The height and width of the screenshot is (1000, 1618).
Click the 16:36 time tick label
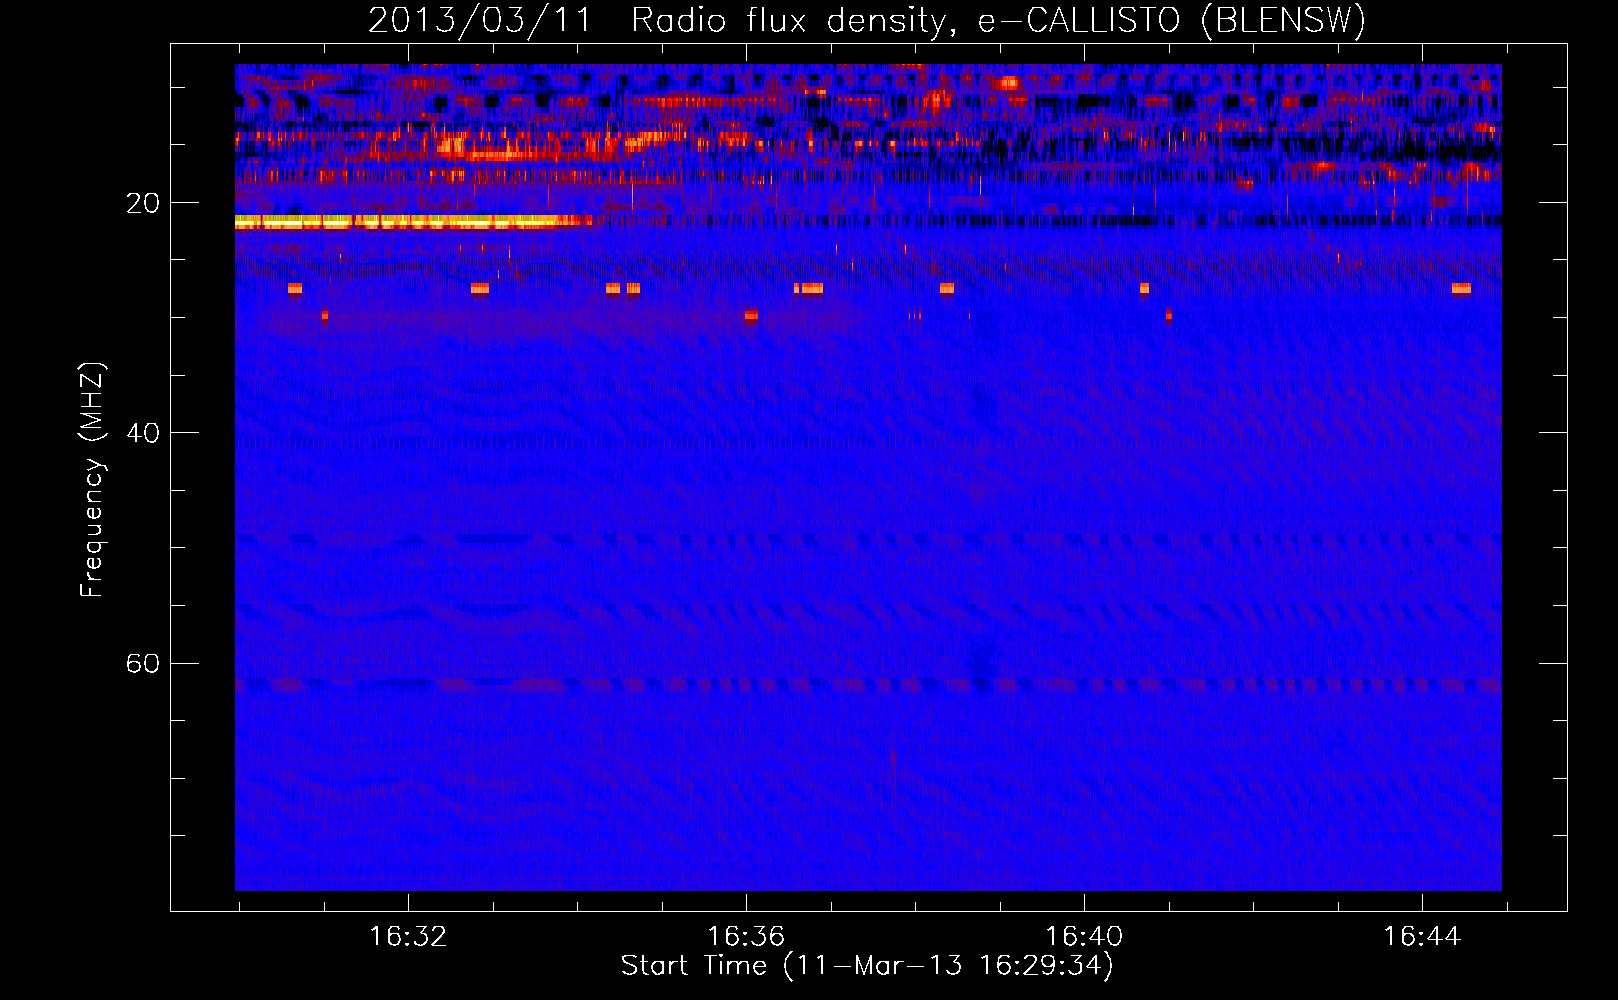pos(746,937)
